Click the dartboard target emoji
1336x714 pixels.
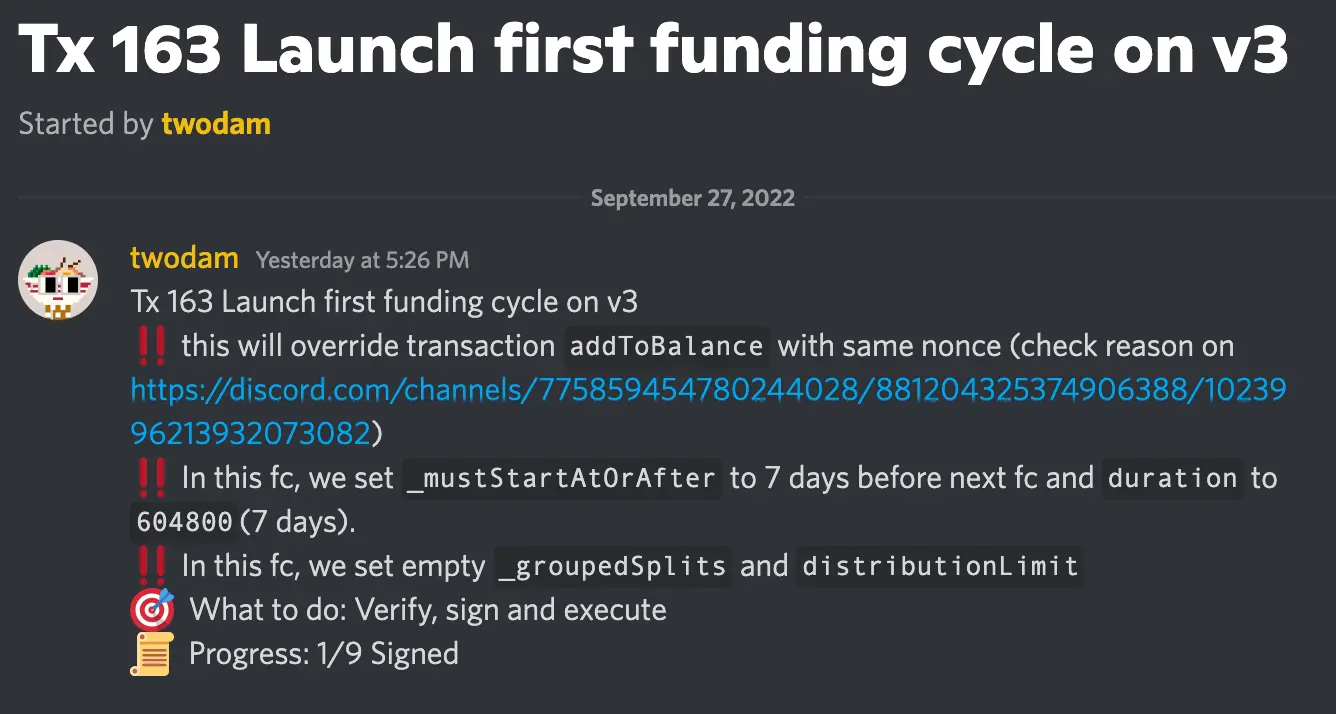150,609
